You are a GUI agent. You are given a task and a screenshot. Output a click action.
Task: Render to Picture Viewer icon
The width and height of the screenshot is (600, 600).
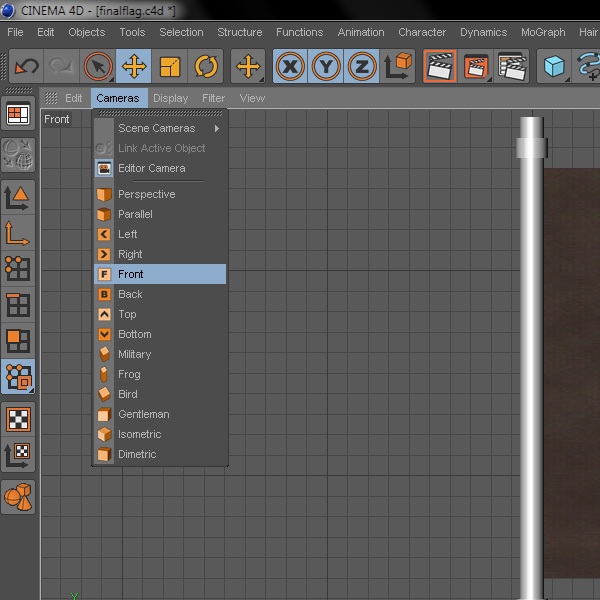(476, 66)
